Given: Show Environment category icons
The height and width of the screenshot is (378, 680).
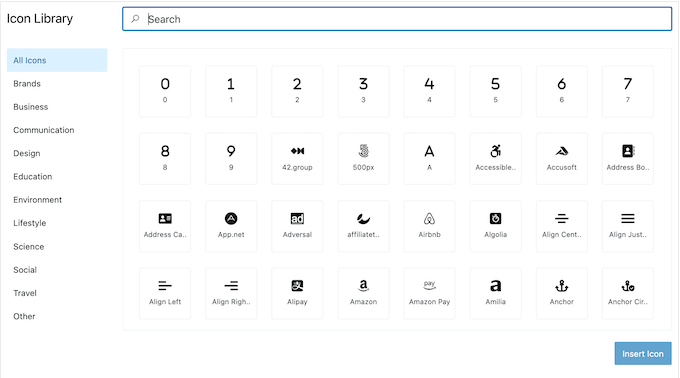Looking at the screenshot, I should pos(57,200).
